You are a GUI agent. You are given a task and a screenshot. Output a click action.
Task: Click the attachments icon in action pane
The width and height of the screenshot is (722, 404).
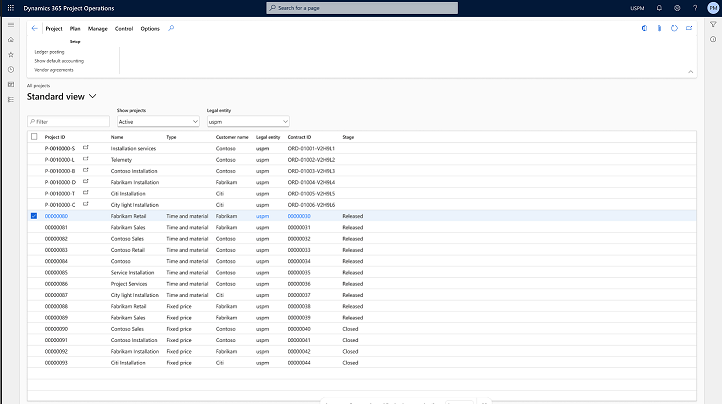coord(659,28)
